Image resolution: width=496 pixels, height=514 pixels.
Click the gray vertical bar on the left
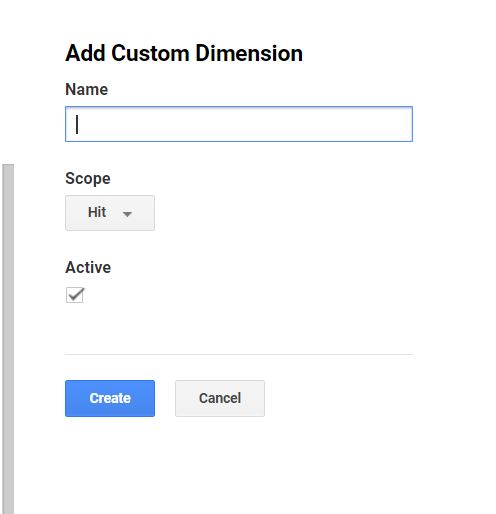point(8,339)
